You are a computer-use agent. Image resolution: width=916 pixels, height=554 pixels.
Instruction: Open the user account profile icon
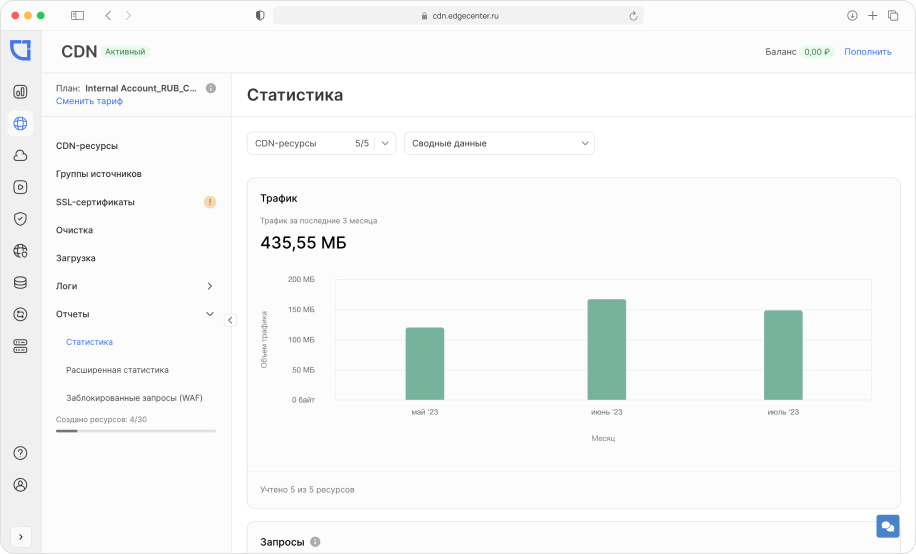20,485
